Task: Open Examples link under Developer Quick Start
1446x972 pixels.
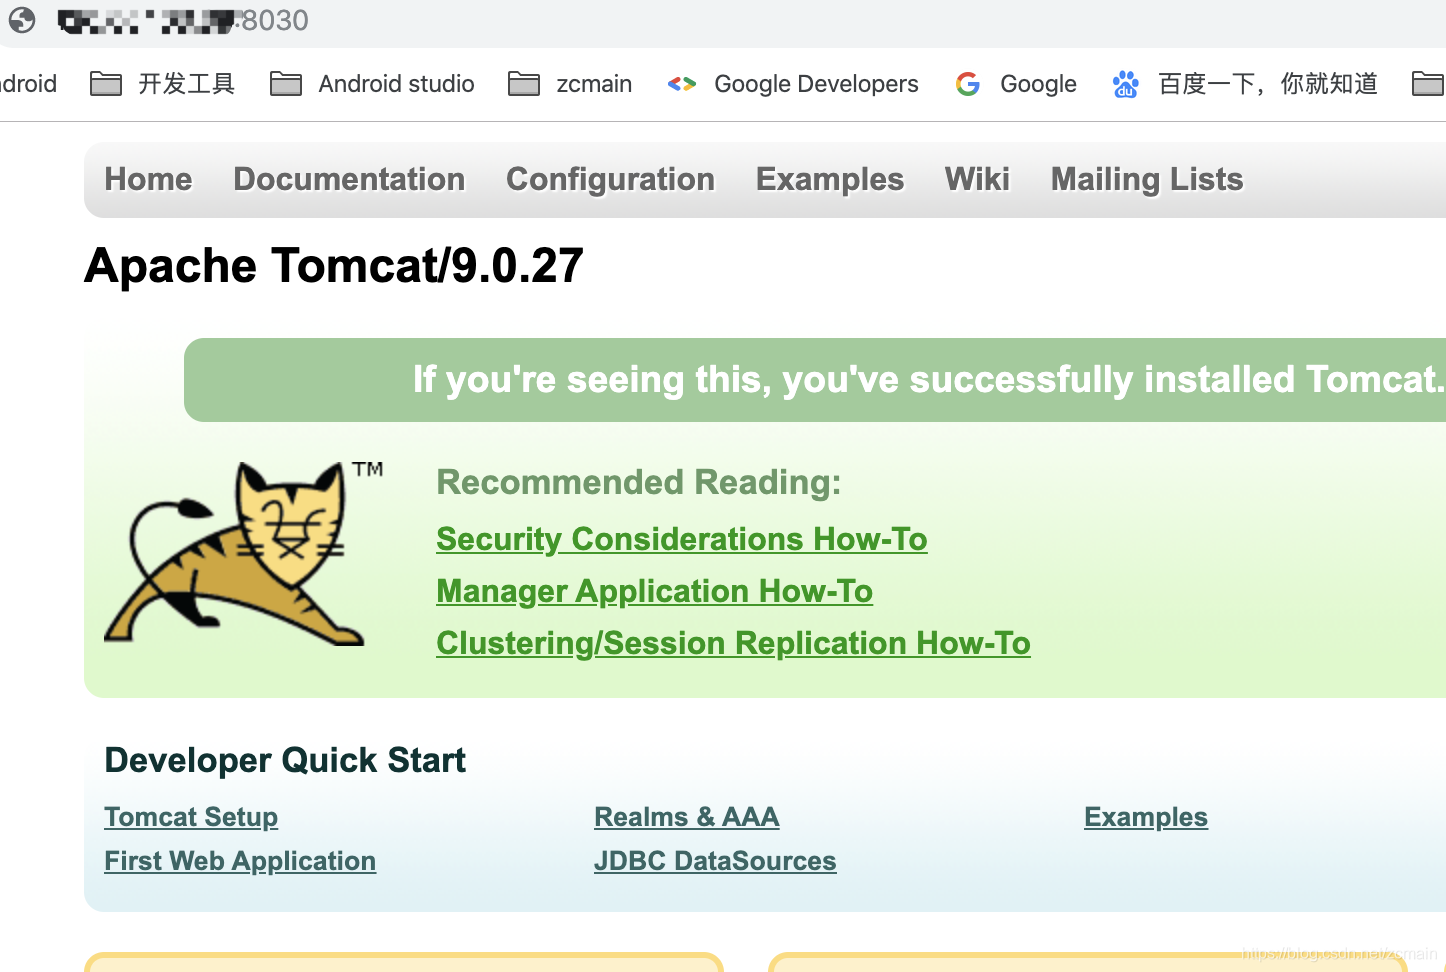Action: click(x=1146, y=817)
